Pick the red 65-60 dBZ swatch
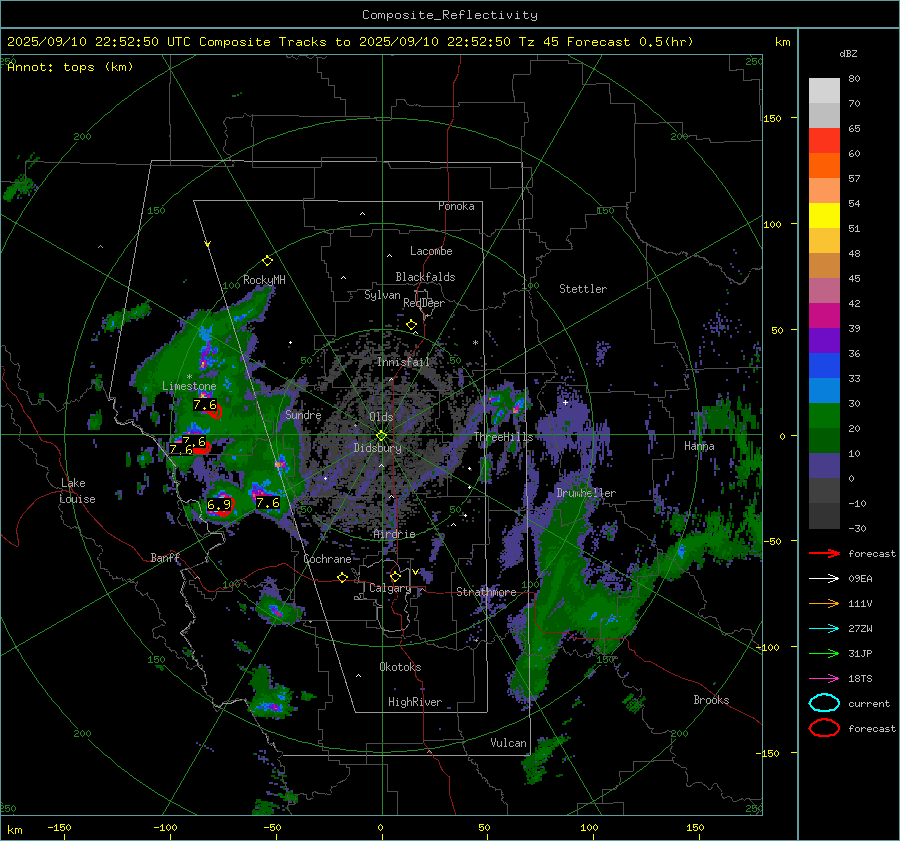This screenshot has width=900, height=841. 824,141
